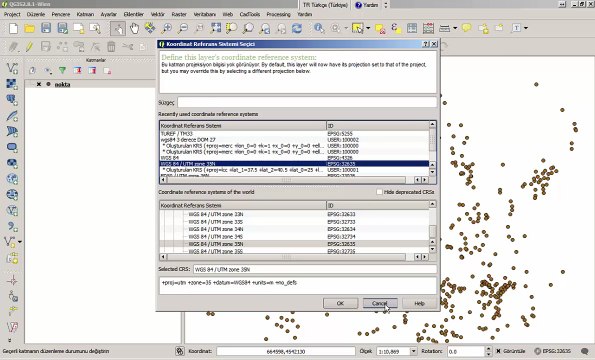Toggle the Hide deprecated CRSs checkbox

click(x=379, y=192)
